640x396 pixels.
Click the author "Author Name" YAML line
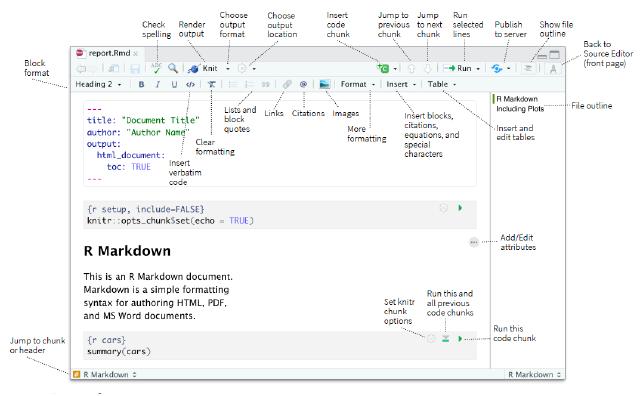pos(138,132)
